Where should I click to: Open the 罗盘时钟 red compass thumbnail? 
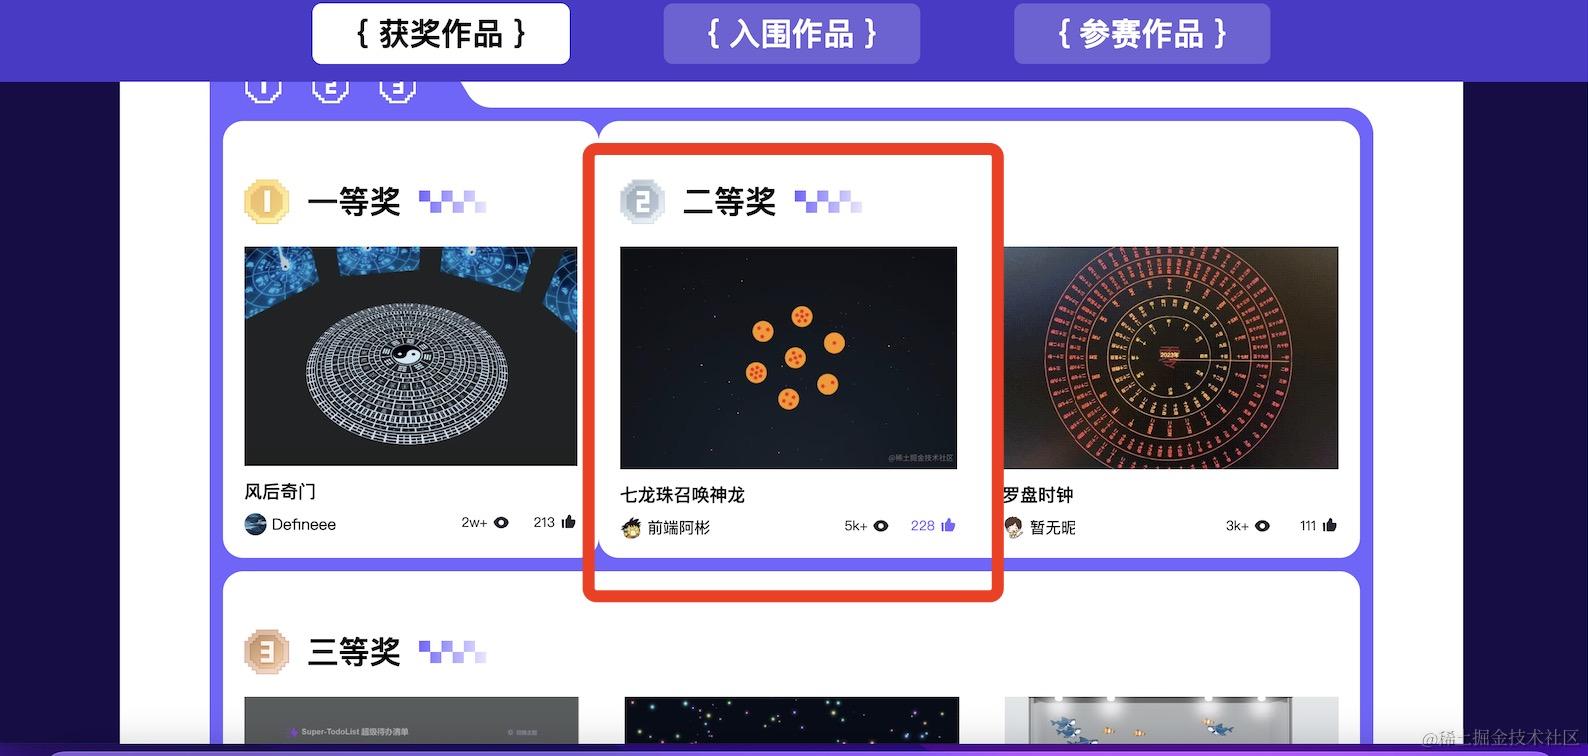[x=1171, y=358]
